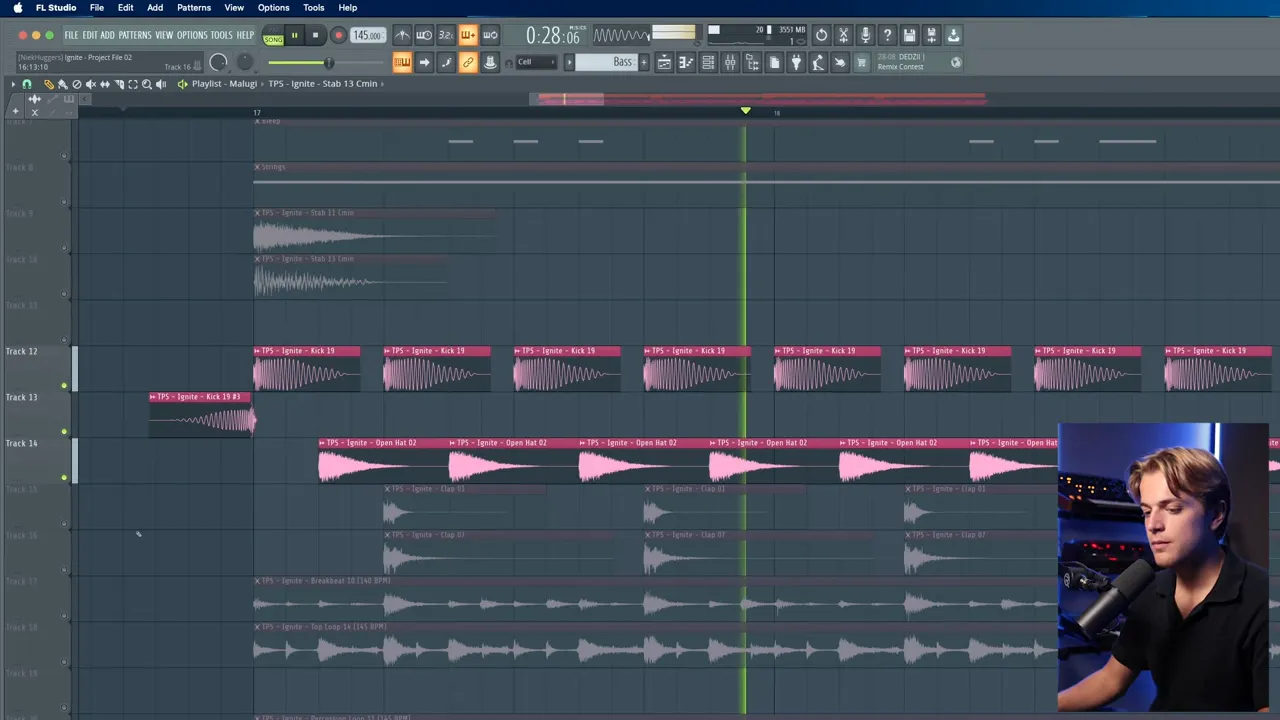Open the channel rack icon
Image resolution: width=1280 pixels, height=720 pixels.
708,63
